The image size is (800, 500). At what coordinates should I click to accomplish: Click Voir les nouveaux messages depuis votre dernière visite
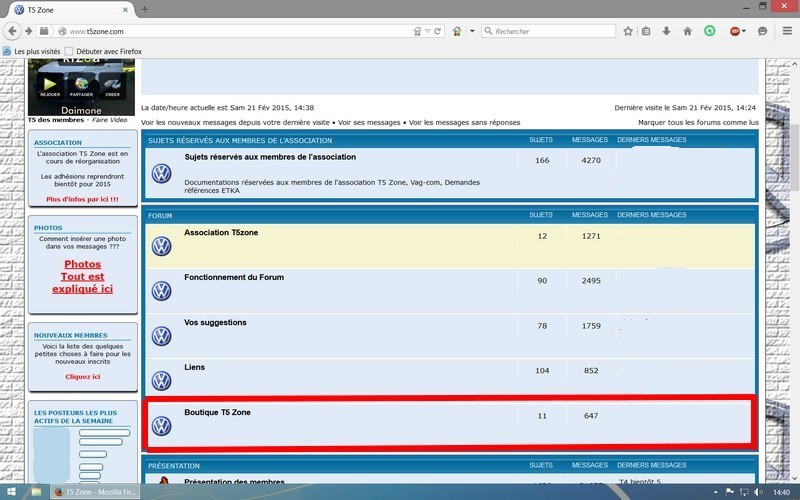(x=235, y=122)
